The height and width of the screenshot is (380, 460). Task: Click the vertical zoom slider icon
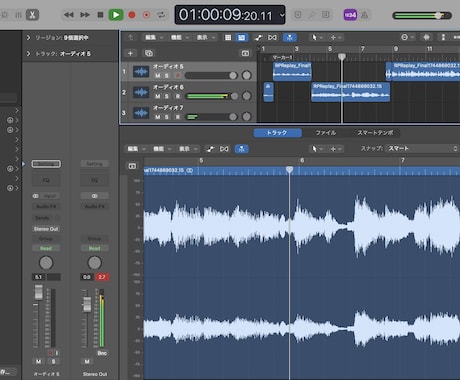[x=443, y=37]
